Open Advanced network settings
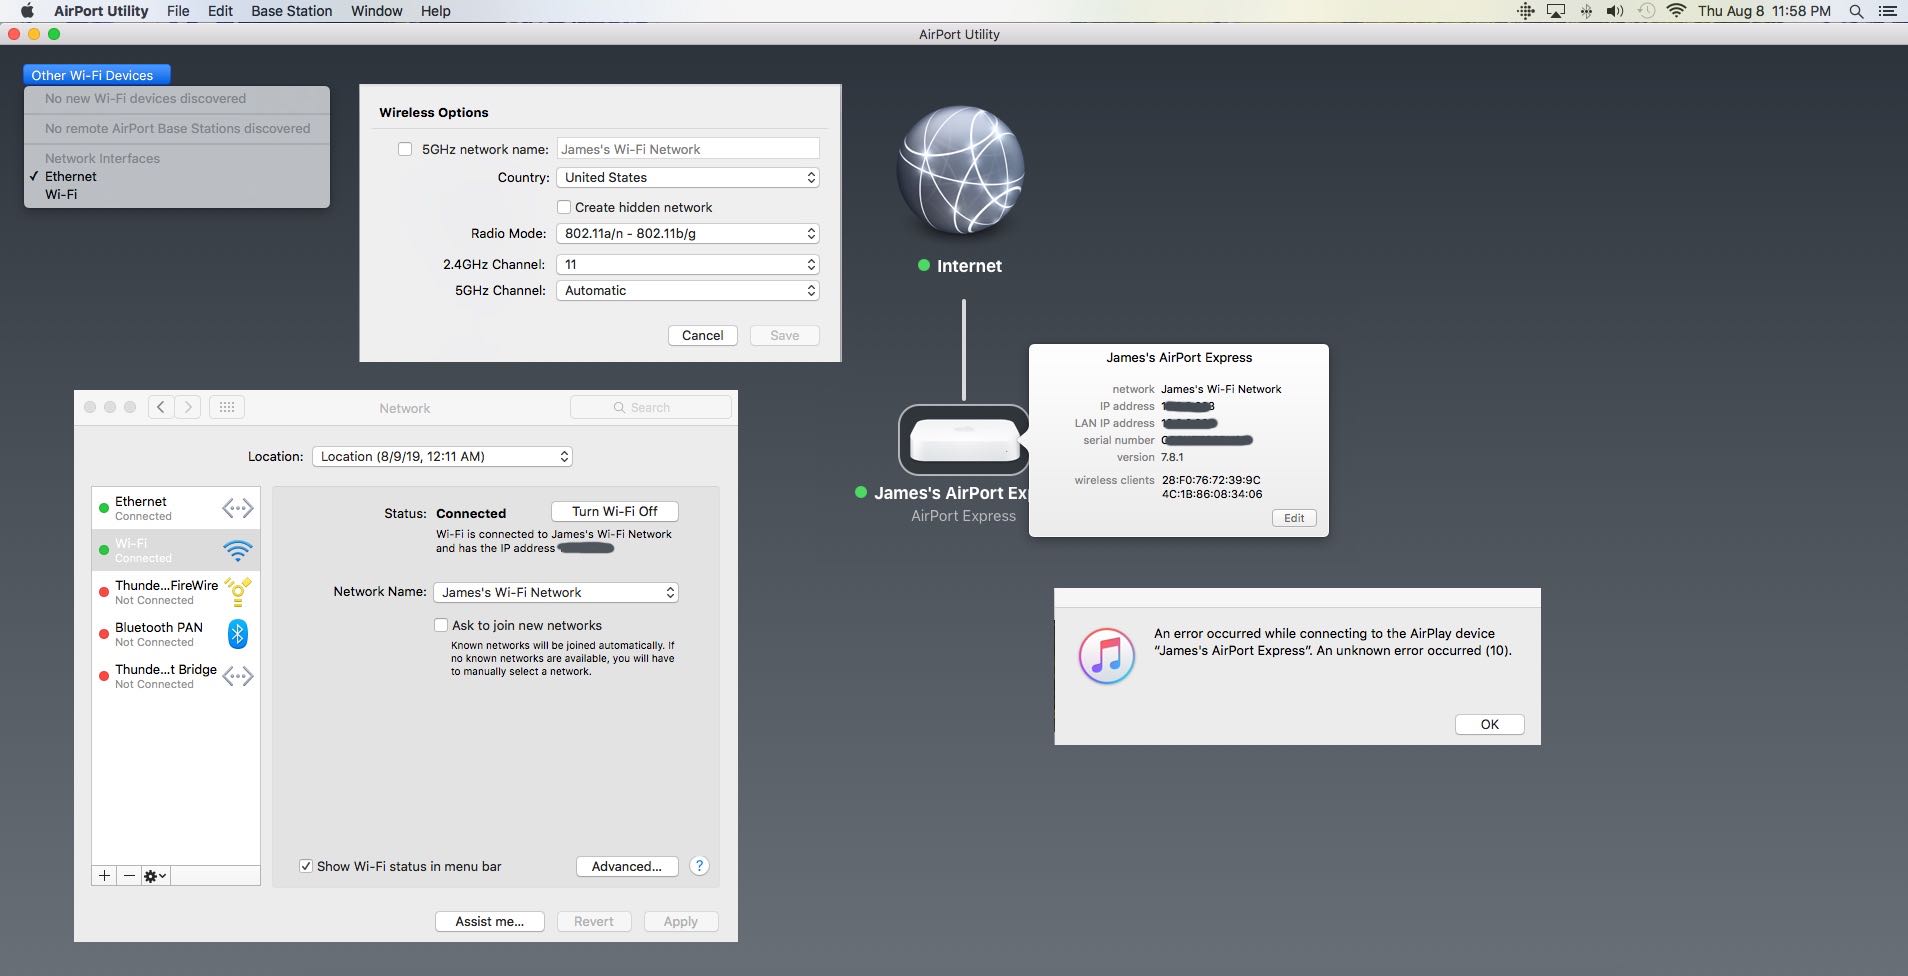The image size is (1908, 976). [x=627, y=866]
